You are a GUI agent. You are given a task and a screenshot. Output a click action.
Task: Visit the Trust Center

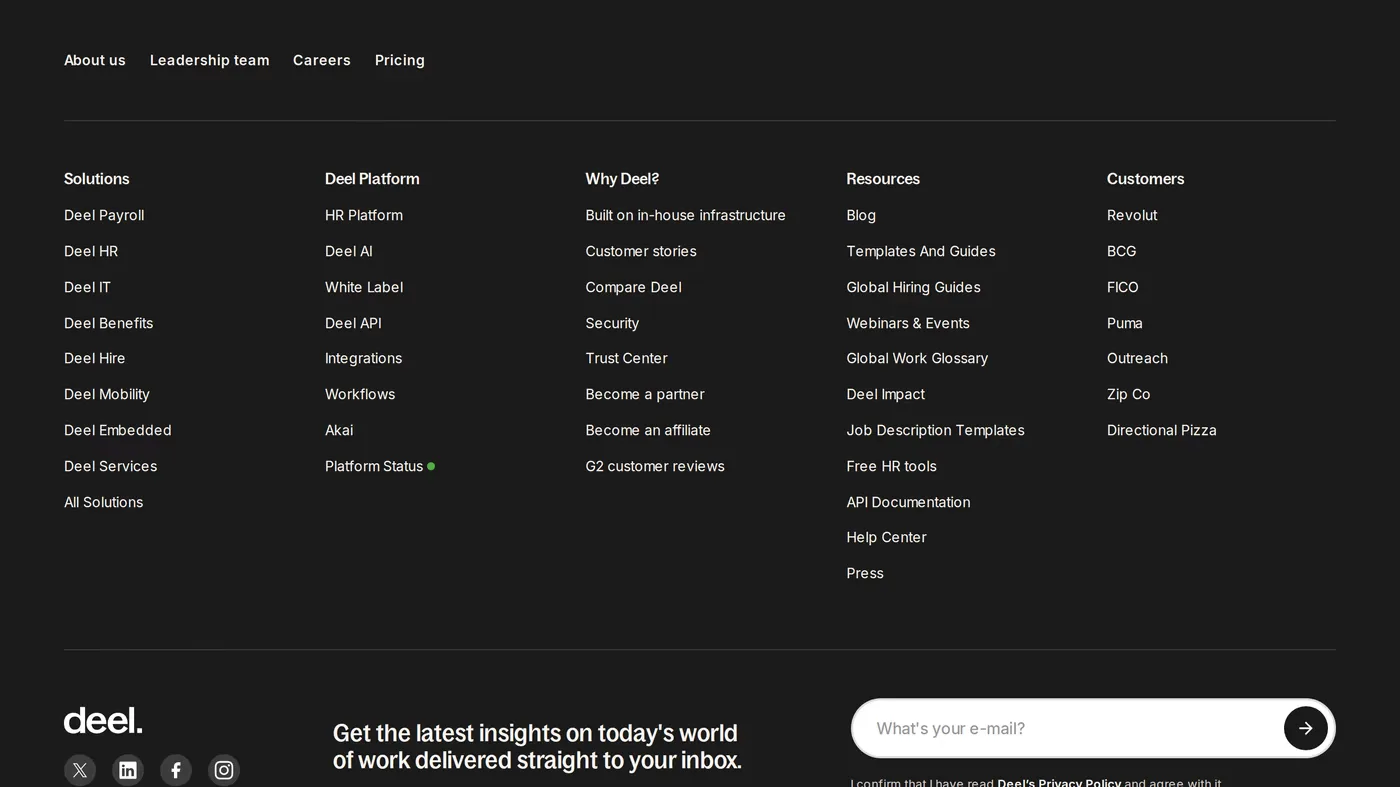[626, 358]
